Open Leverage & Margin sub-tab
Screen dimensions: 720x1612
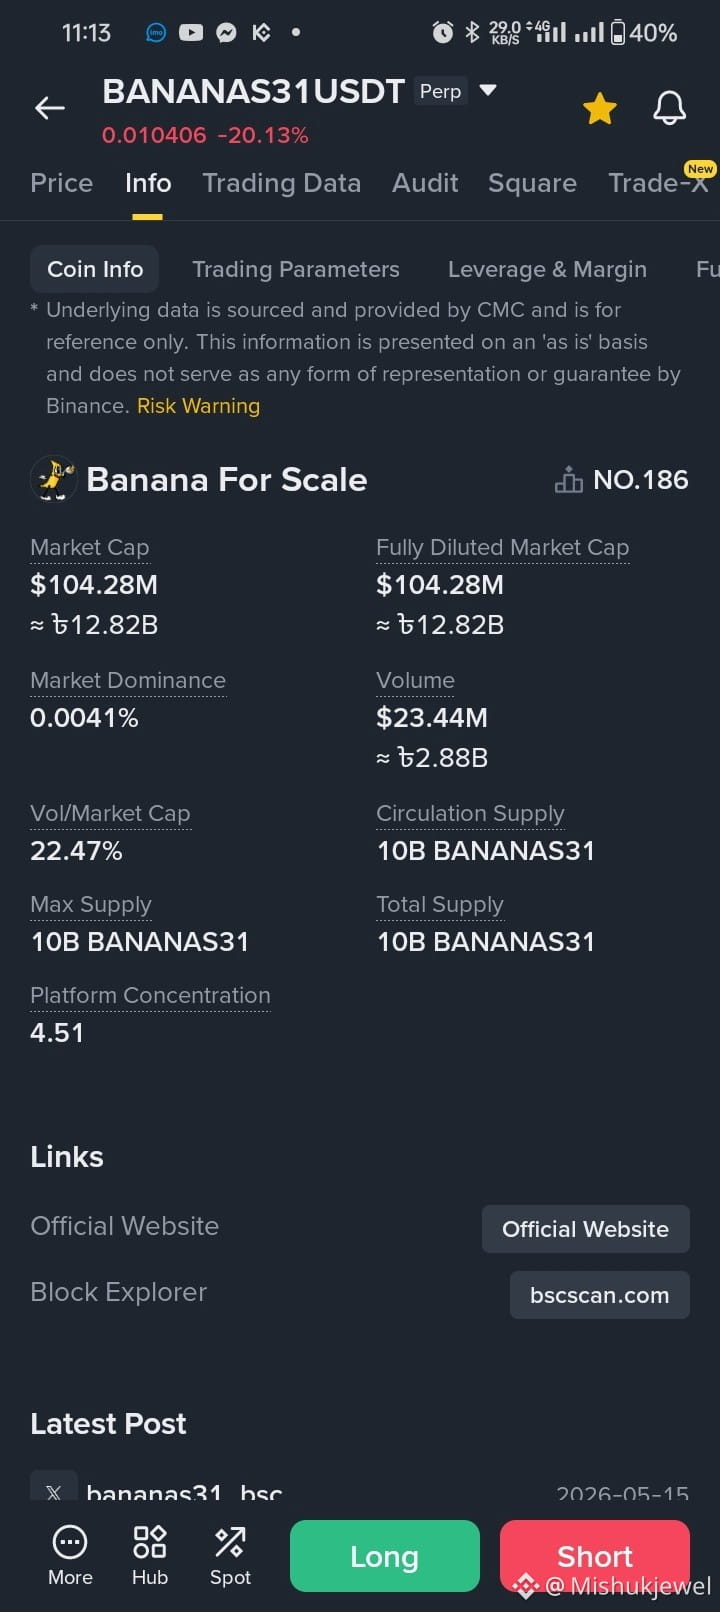pos(547,269)
